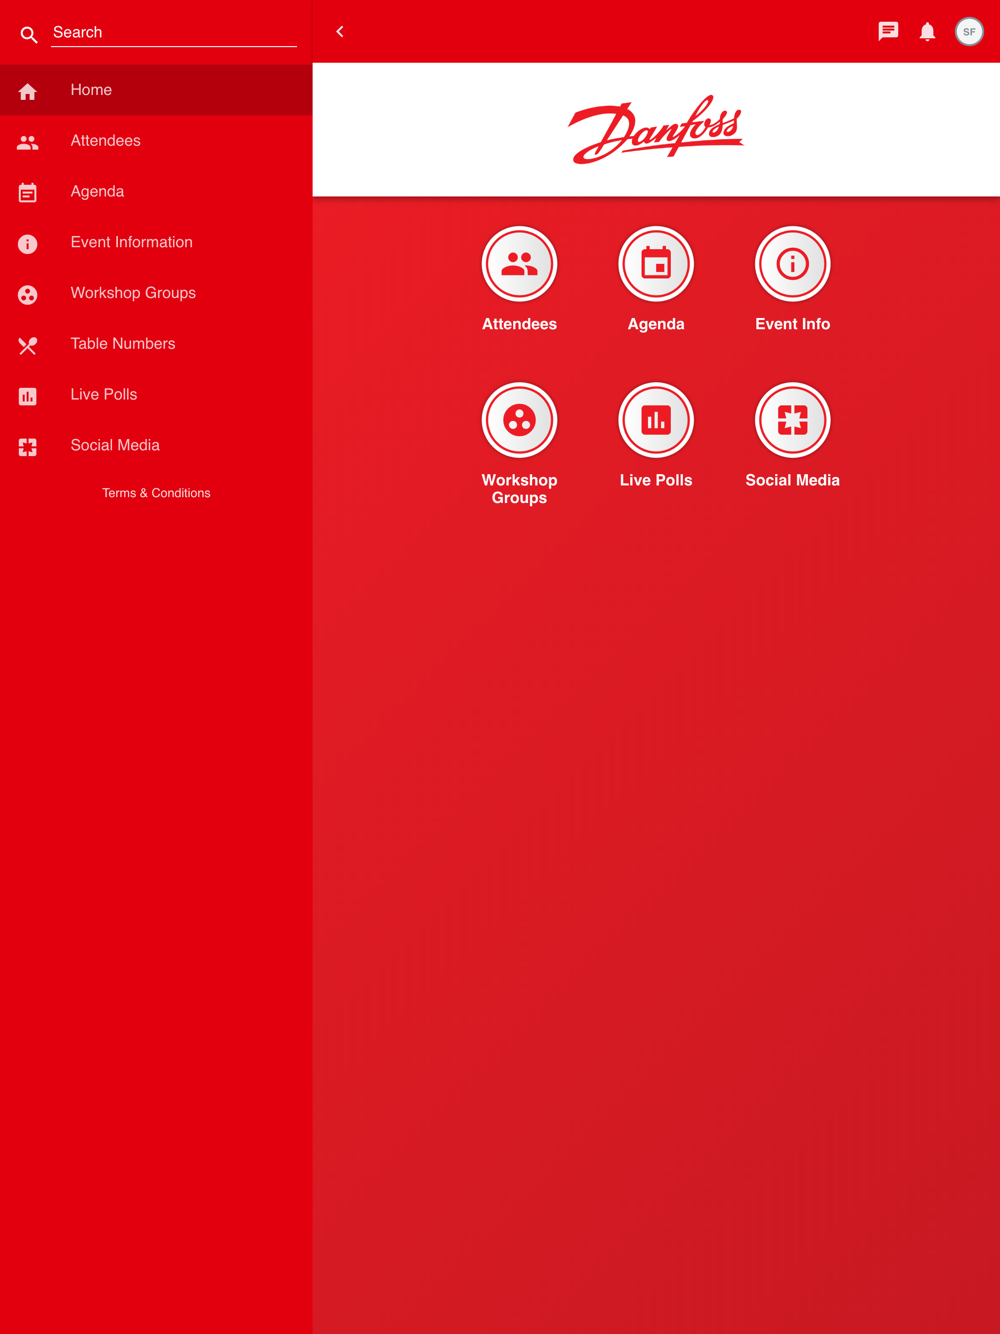1000x1334 pixels.
Task: Open Live Polls text in sidebar
Action: pos(104,395)
